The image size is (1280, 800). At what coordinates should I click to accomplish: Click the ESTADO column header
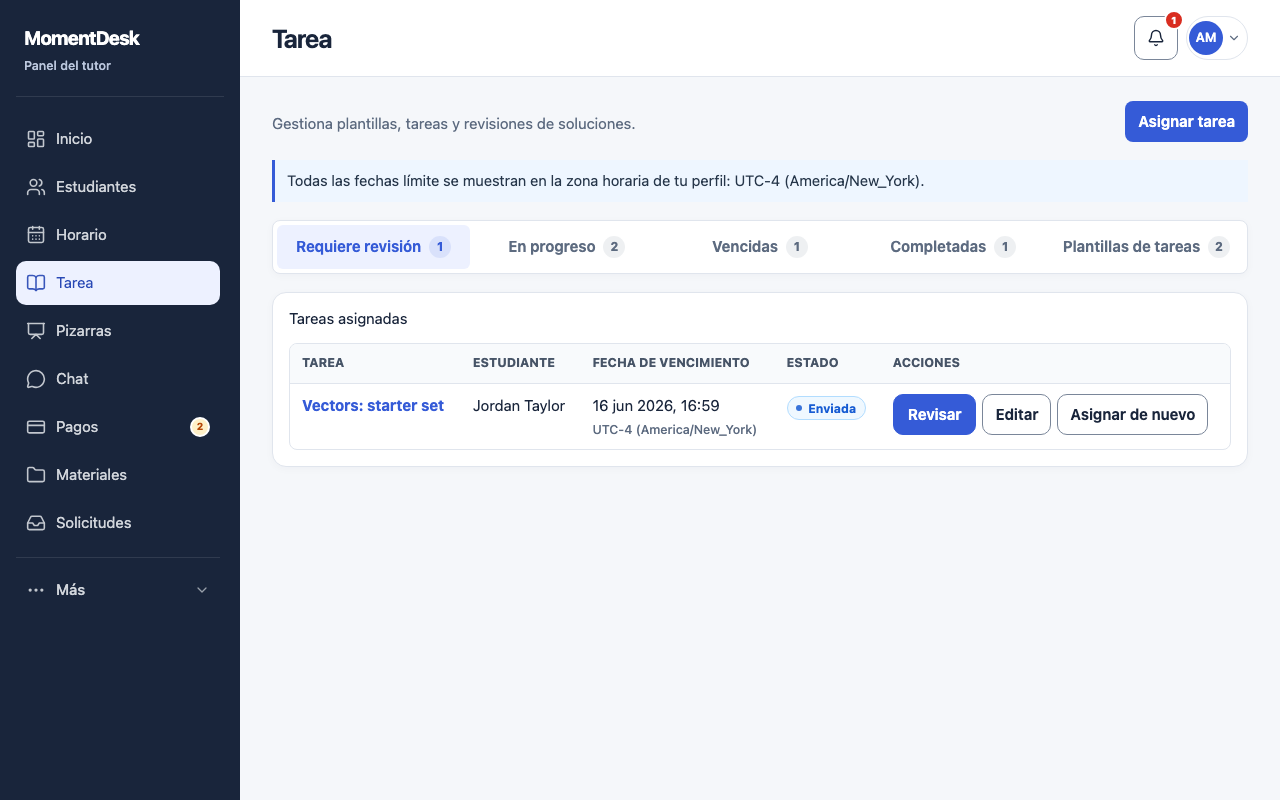pos(813,363)
